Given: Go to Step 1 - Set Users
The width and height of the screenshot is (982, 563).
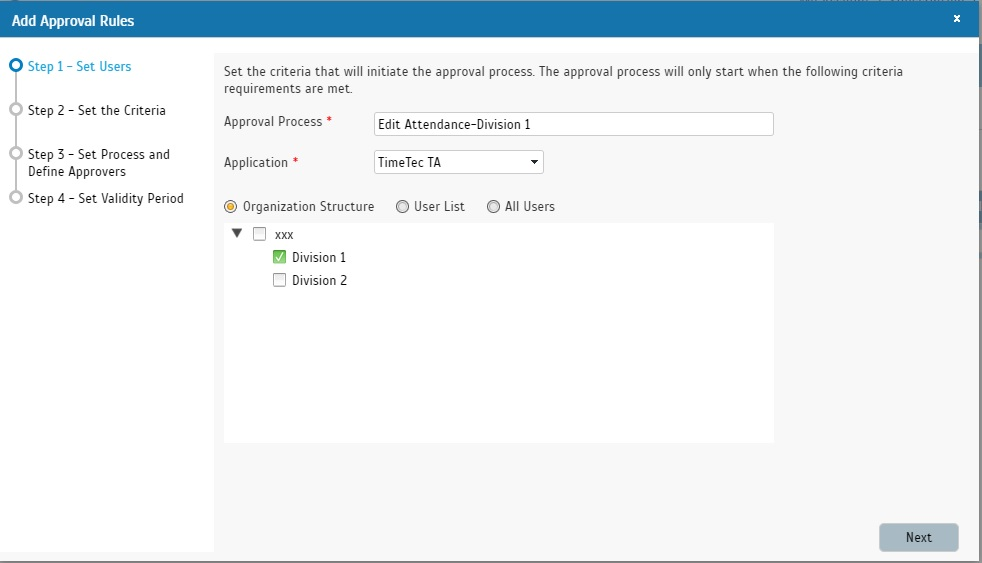Looking at the screenshot, I should tap(79, 67).
